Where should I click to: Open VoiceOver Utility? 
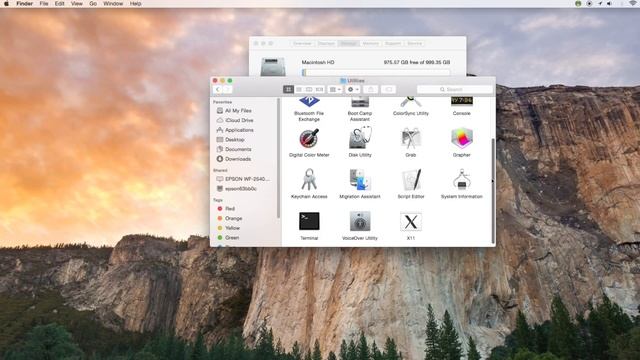click(360, 221)
